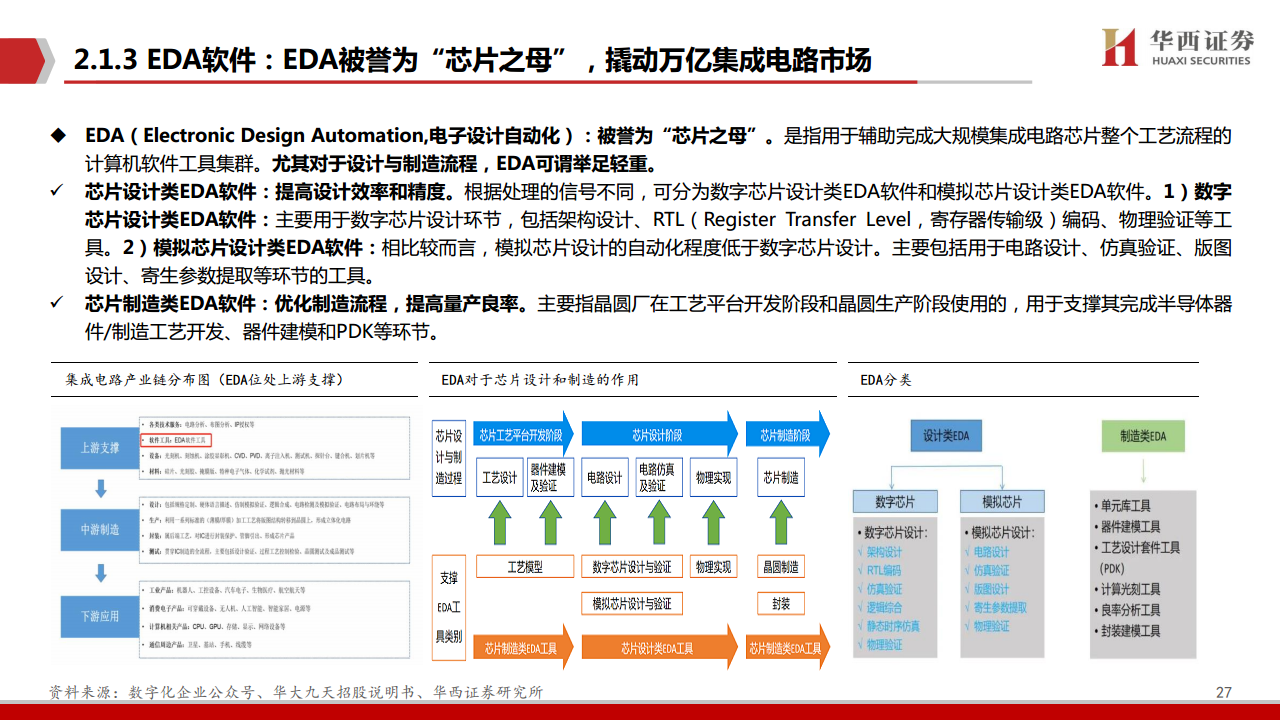
Task: Select the 电路仿真及验证 process box
Action: coord(658,478)
